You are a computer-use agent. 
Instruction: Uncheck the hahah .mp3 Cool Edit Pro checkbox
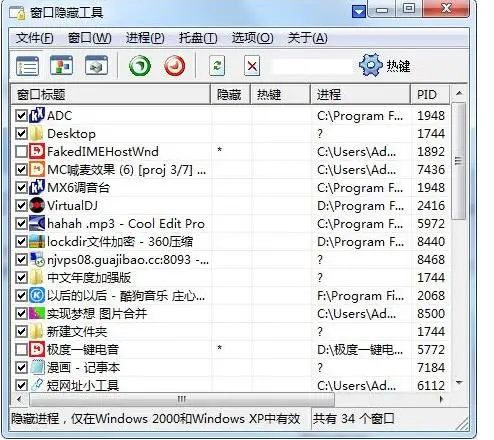click(x=21, y=223)
